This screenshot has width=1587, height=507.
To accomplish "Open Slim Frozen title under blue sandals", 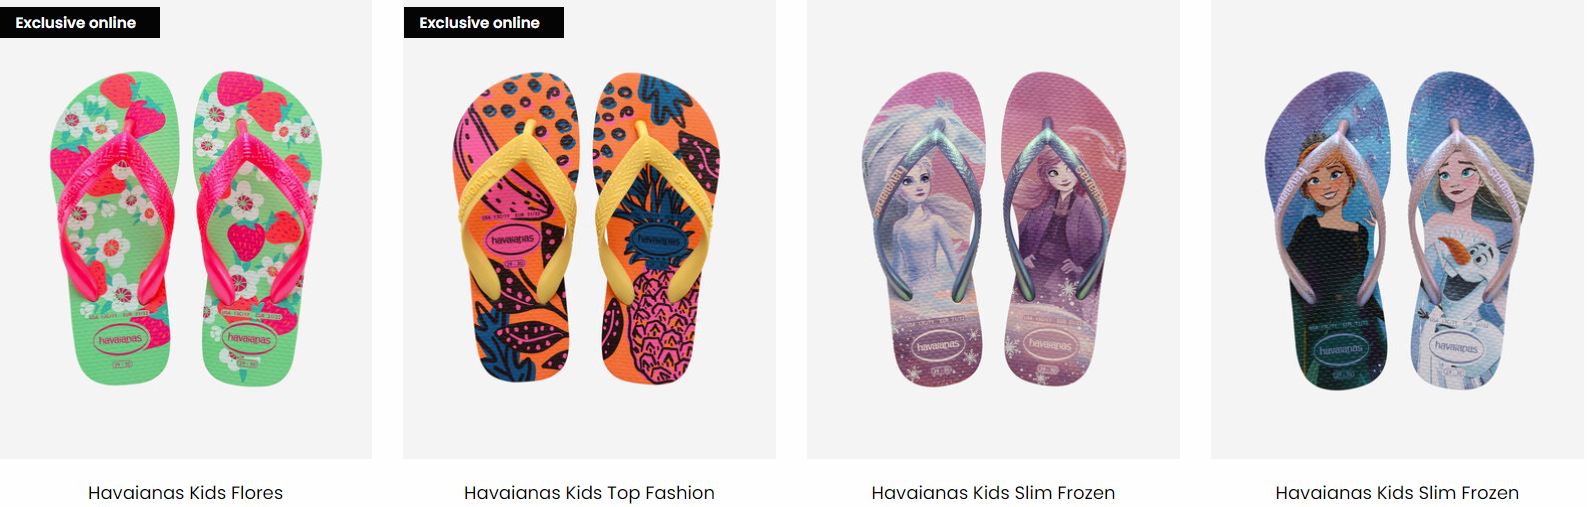I will (1397, 492).
